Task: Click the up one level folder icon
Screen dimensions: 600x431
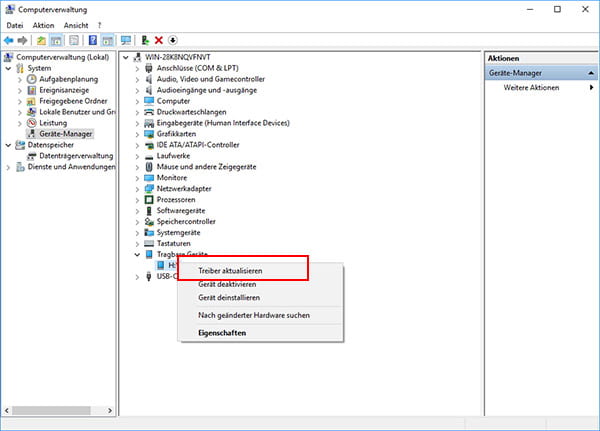Action: pos(42,40)
